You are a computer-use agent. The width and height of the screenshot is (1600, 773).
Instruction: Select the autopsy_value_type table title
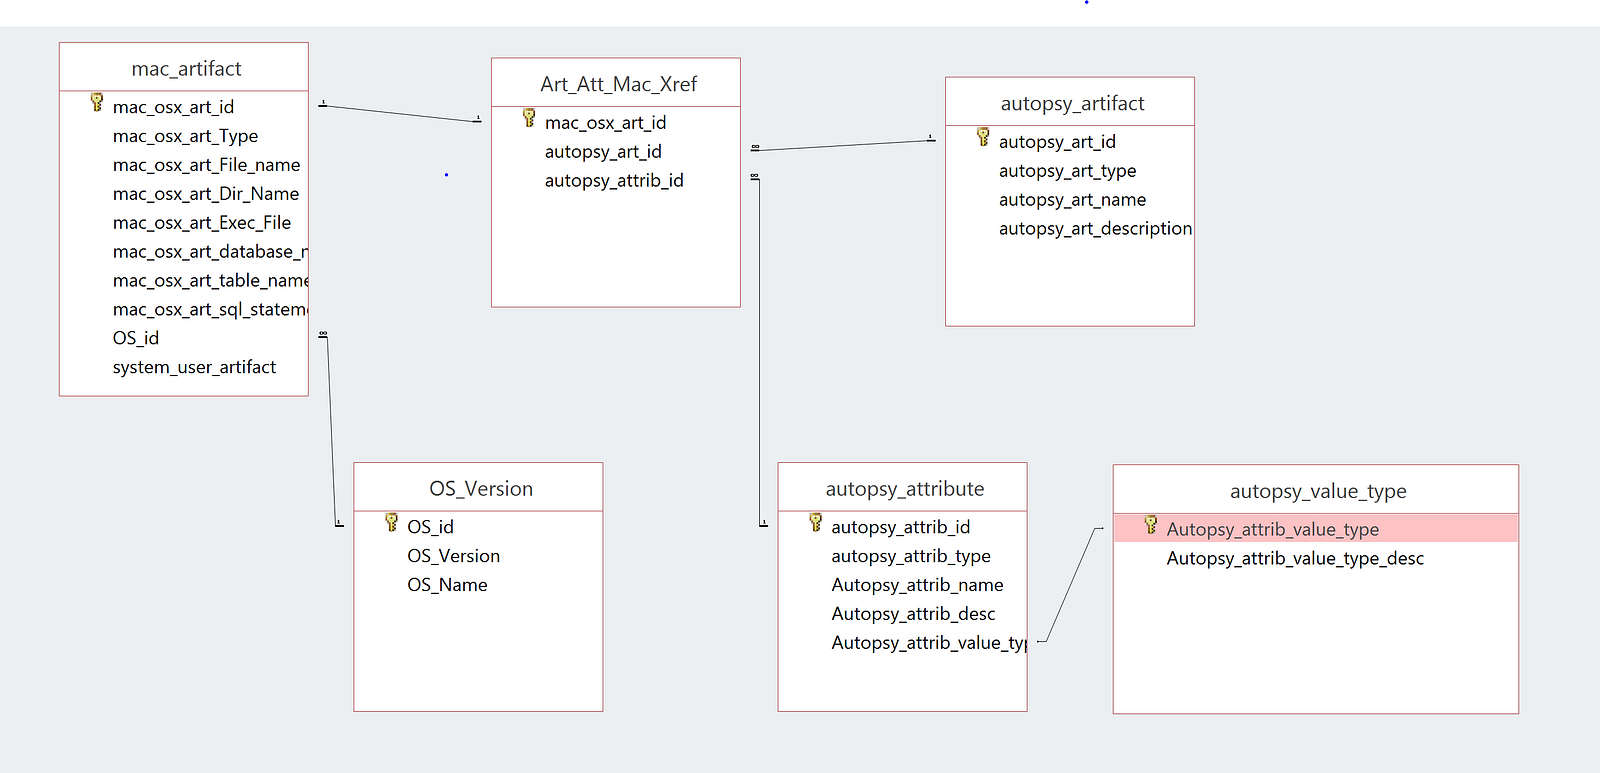tap(1316, 490)
